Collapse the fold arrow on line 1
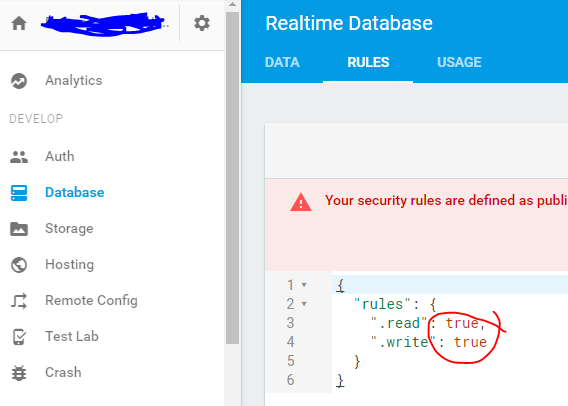This screenshot has width=568, height=406. 304,285
